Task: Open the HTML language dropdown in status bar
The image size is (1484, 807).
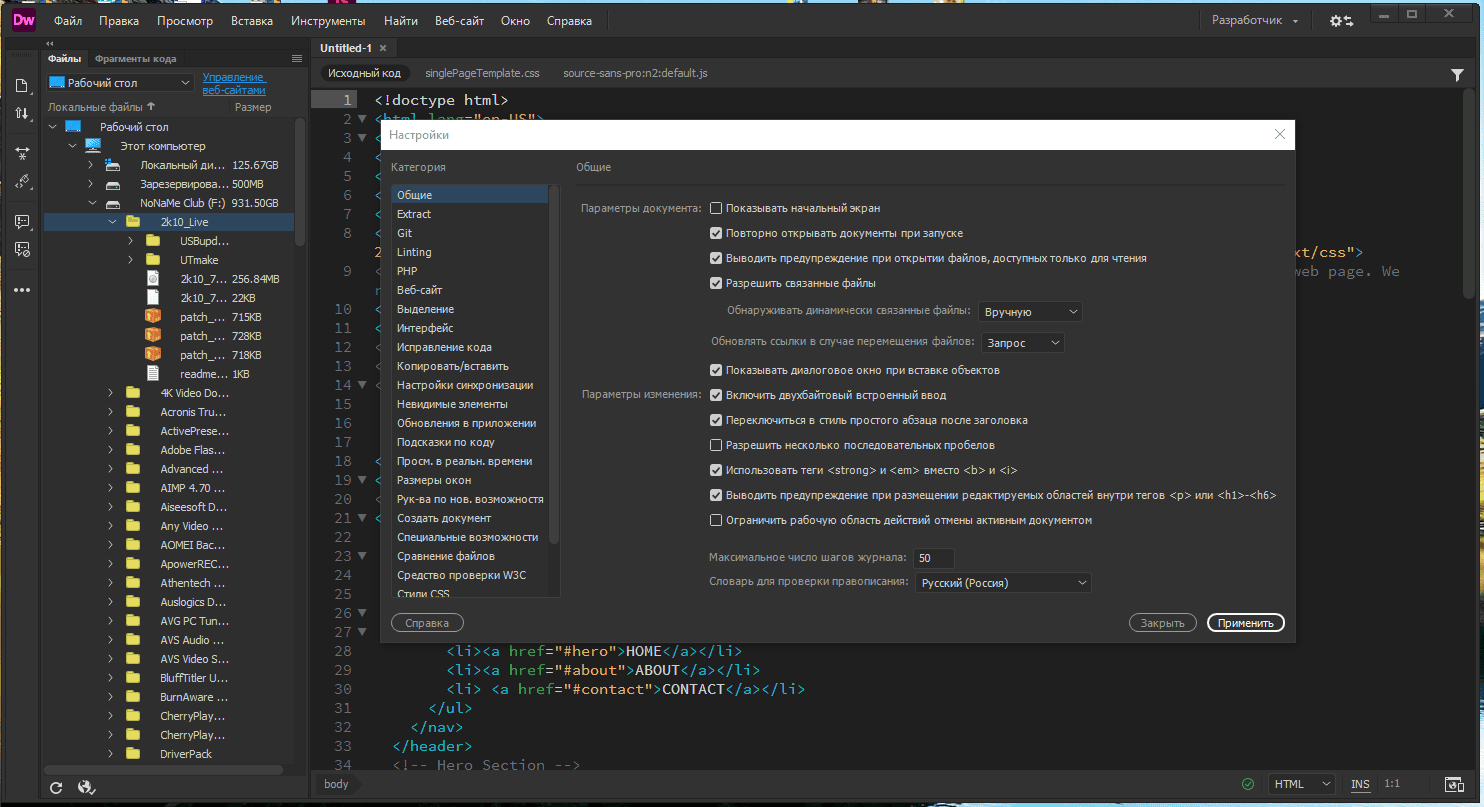Action: [x=1302, y=785]
